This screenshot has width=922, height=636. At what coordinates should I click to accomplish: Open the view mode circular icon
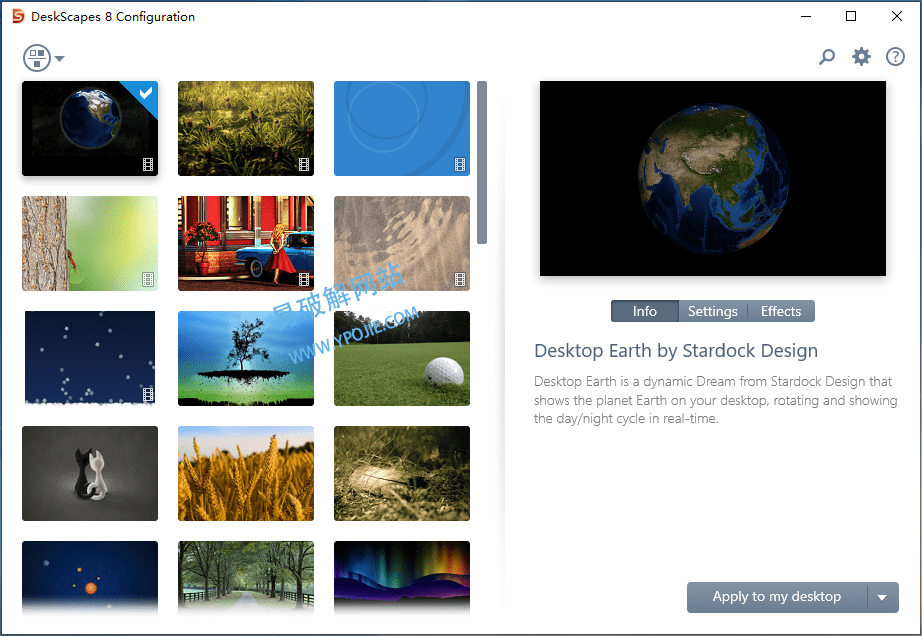[x=37, y=58]
